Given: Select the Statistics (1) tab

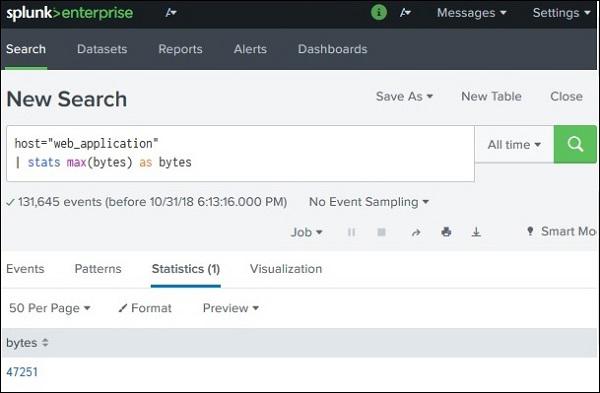Looking at the screenshot, I should point(186,269).
